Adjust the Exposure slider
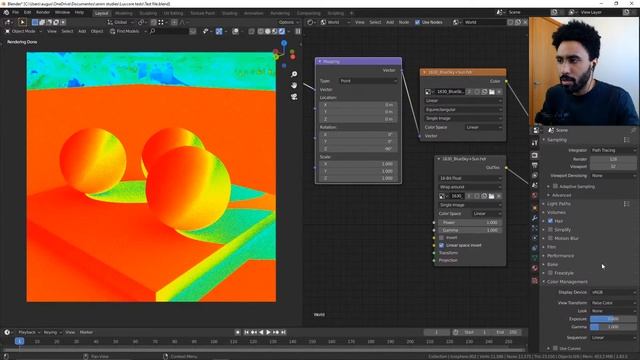The width and height of the screenshot is (640, 360). click(613, 319)
